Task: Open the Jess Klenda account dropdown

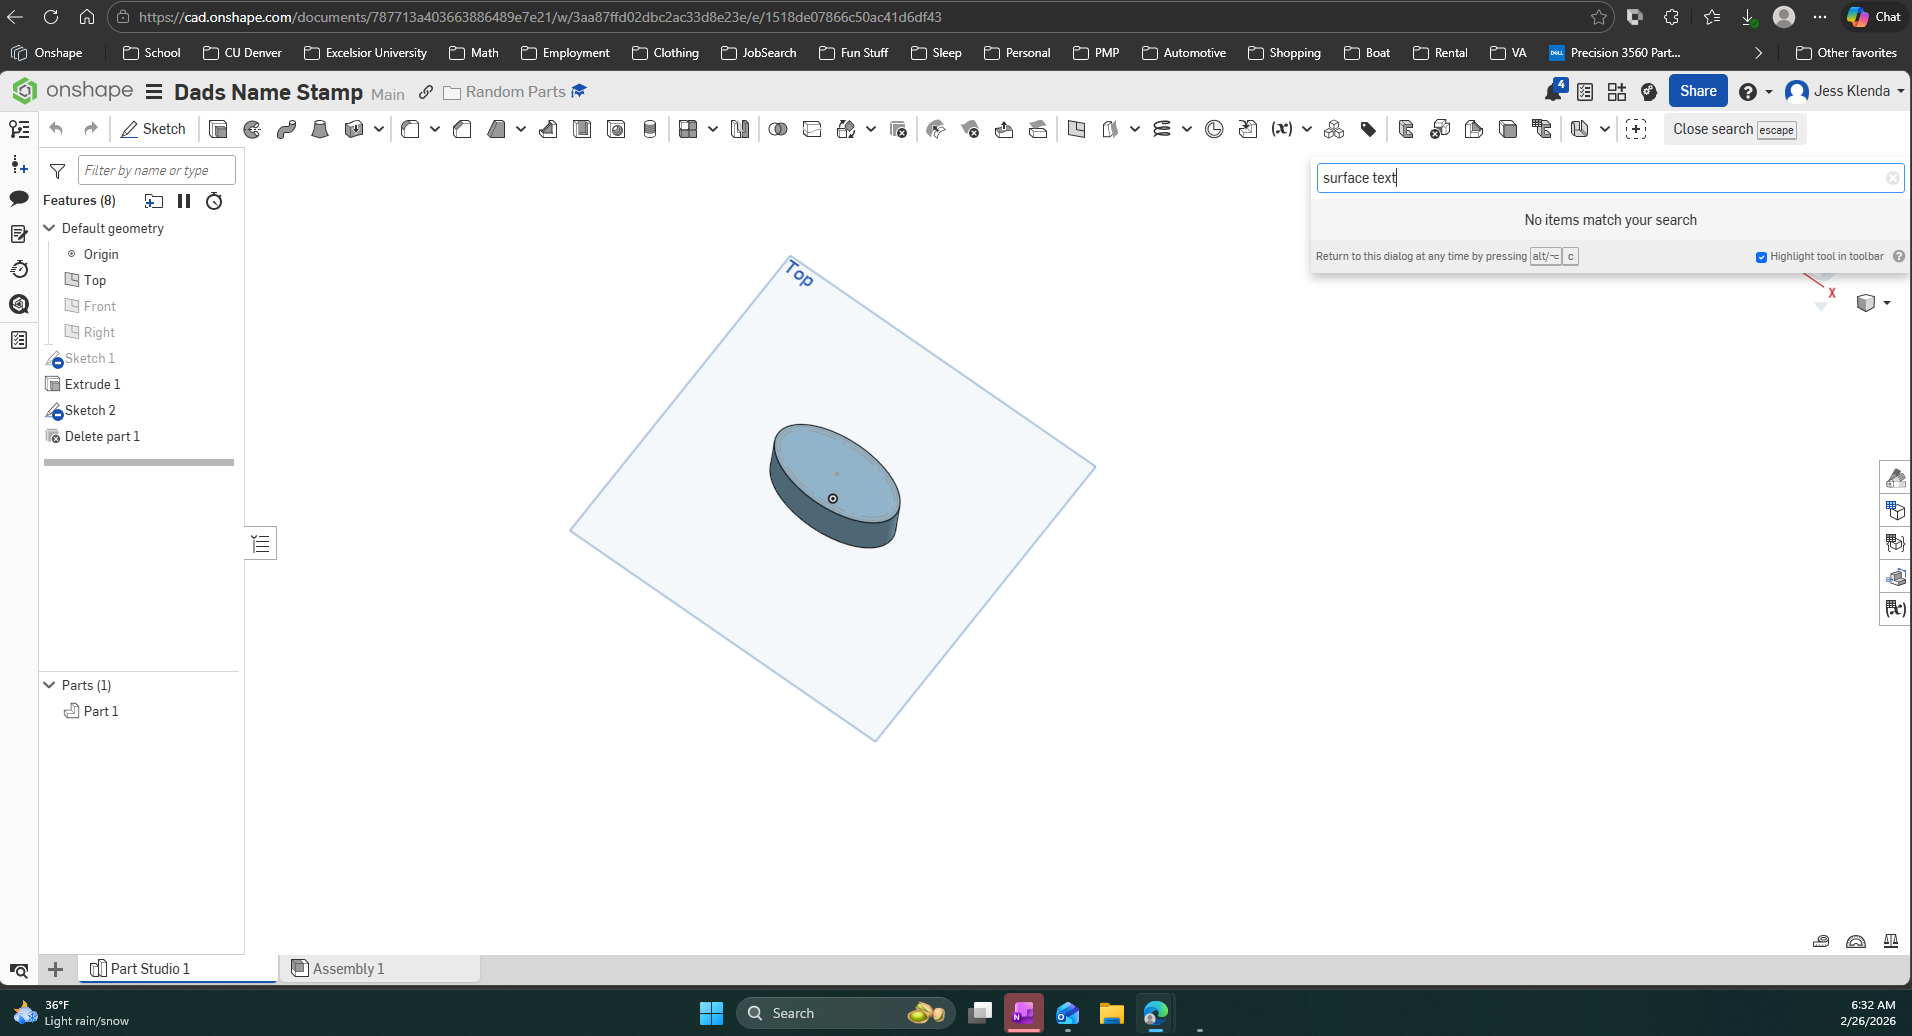Action: click(x=1845, y=91)
